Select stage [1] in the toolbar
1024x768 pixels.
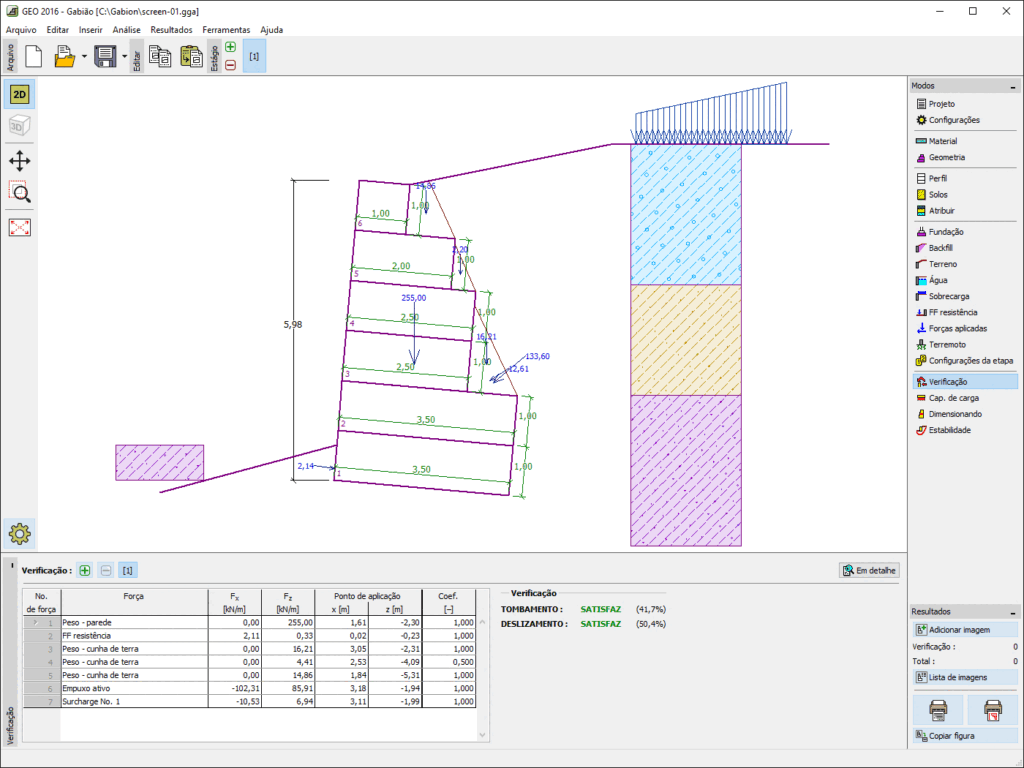tap(254, 57)
